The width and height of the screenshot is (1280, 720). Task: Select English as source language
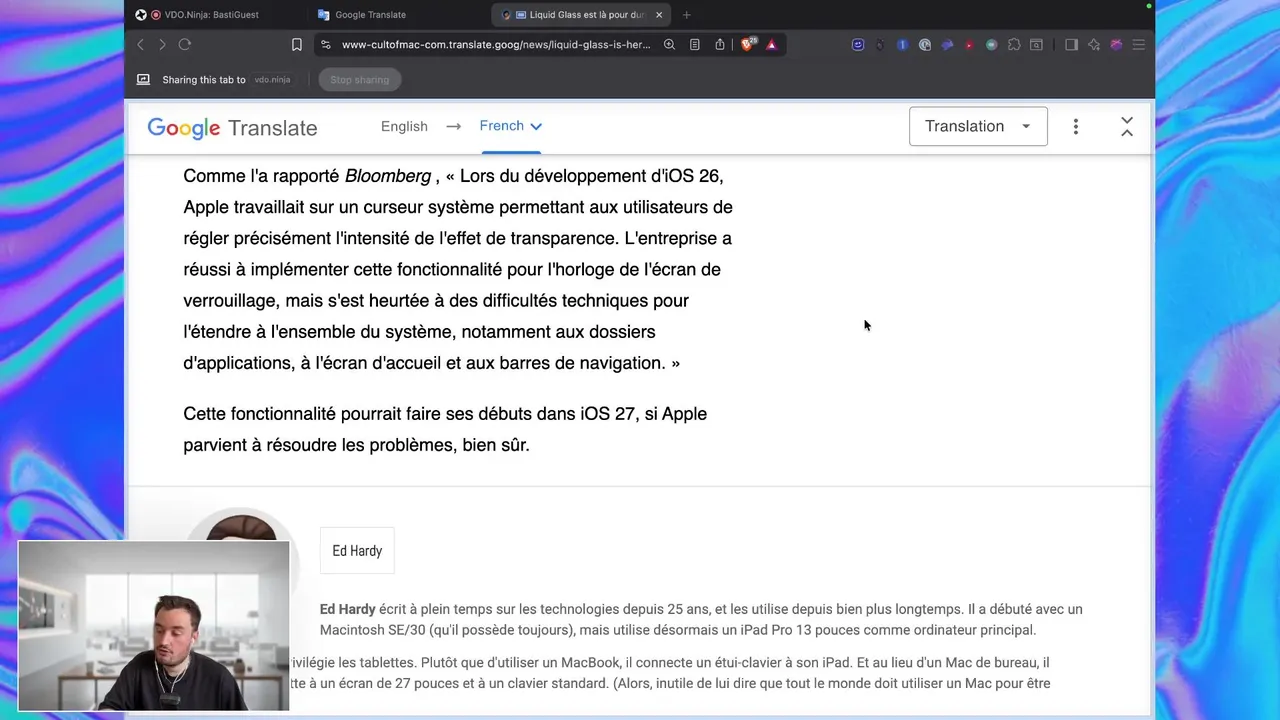(x=404, y=126)
